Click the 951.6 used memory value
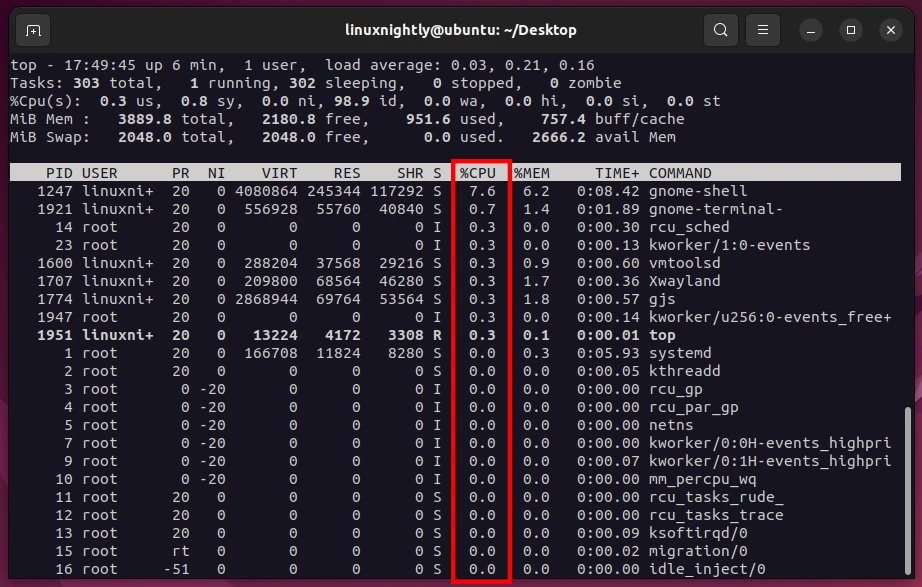This screenshot has width=922, height=587. [428, 119]
